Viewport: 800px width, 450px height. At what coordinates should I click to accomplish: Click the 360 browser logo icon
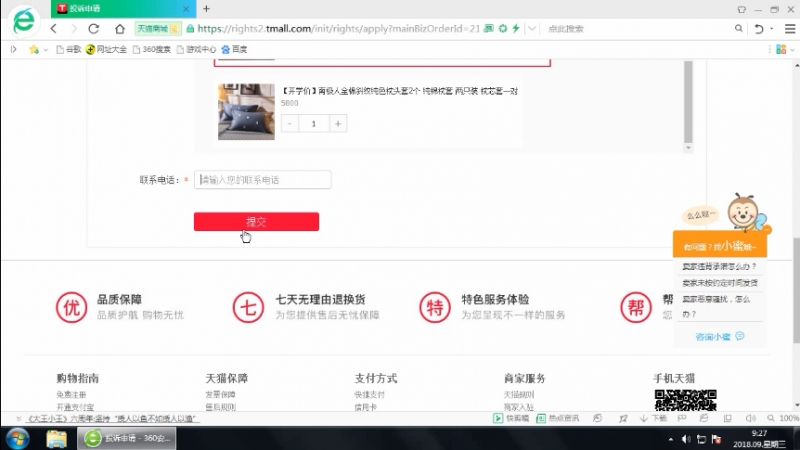click(x=23, y=21)
